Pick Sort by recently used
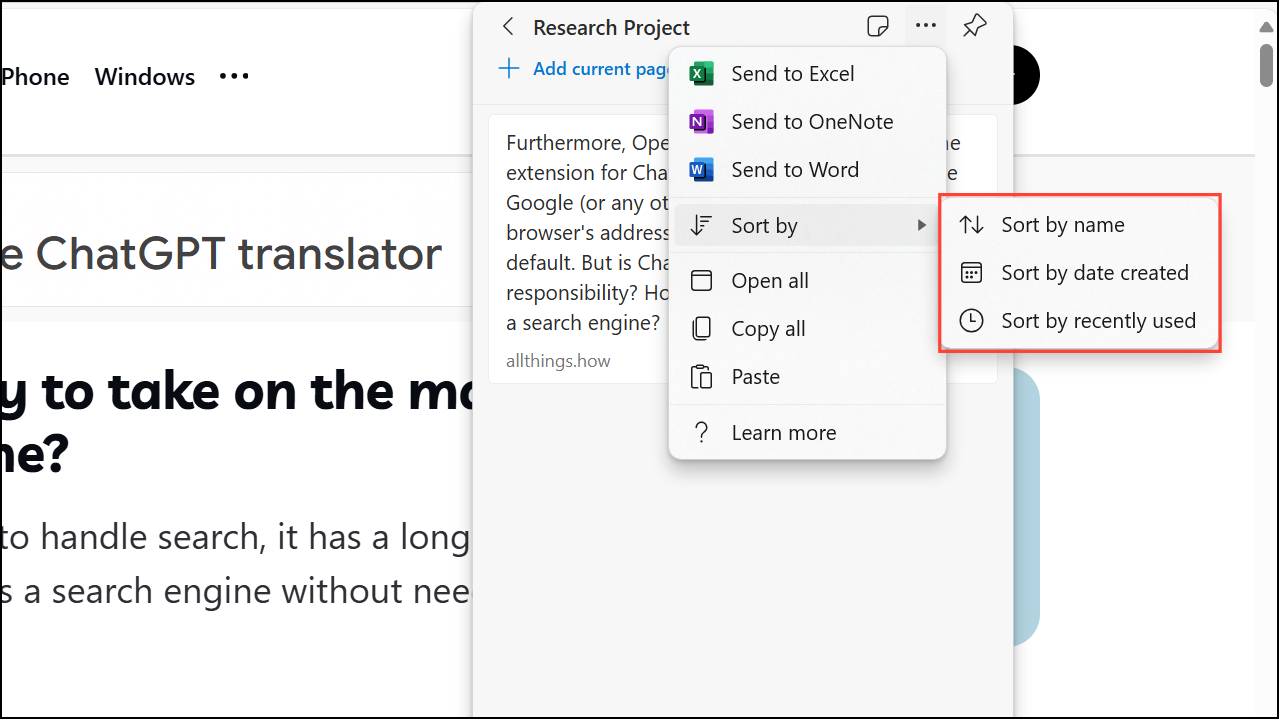The image size is (1279, 719). (1098, 321)
